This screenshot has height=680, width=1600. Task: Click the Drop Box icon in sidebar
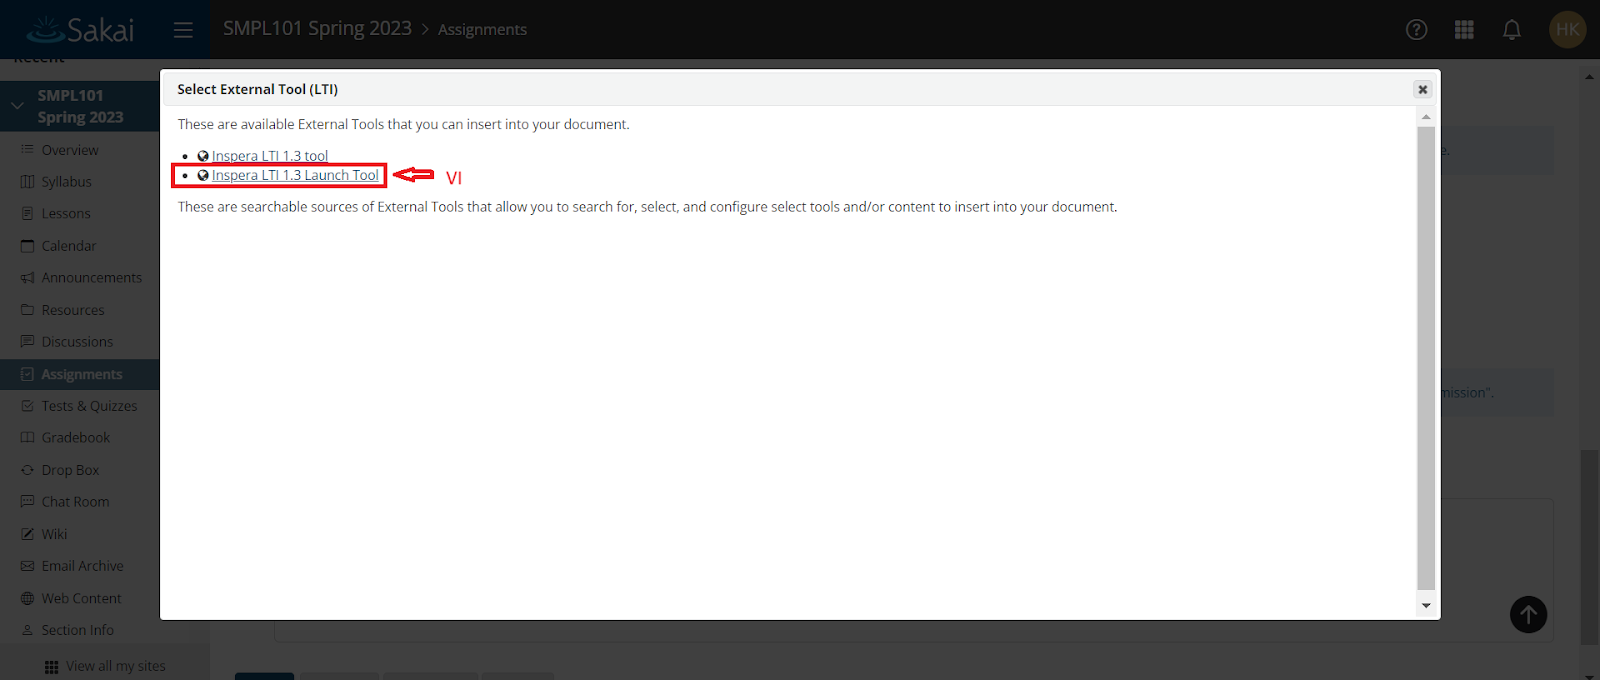27,470
